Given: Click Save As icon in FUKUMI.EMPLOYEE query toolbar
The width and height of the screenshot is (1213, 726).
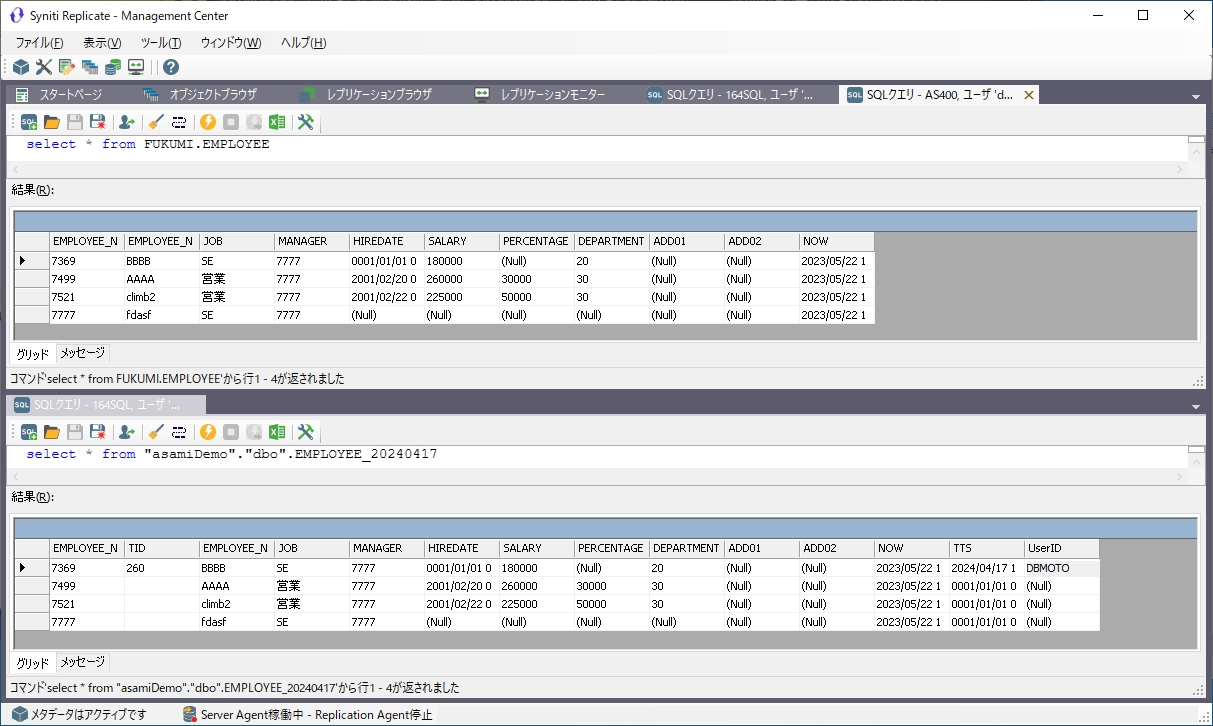Looking at the screenshot, I should coord(98,122).
